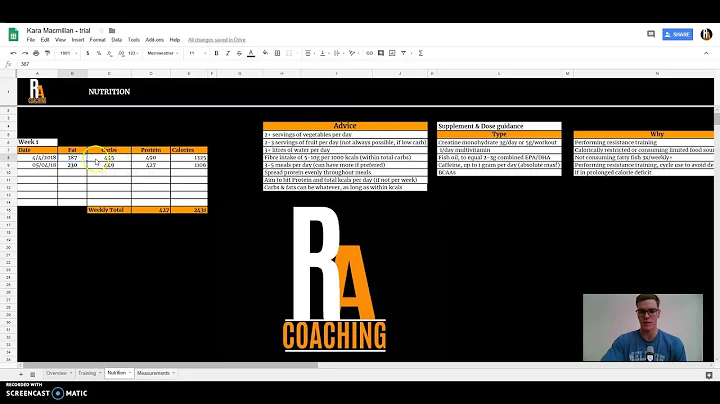Open the text rotation dropdown
720x404 pixels.
tap(354, 53)
